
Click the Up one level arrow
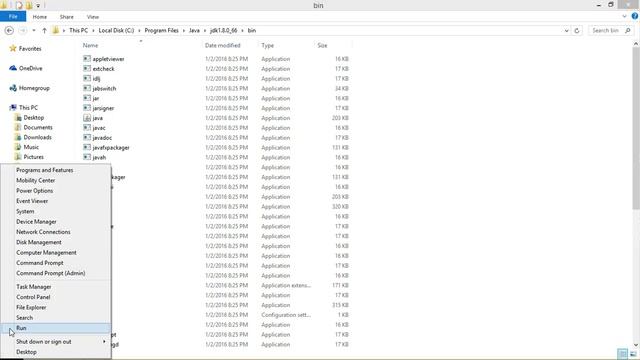44,31
